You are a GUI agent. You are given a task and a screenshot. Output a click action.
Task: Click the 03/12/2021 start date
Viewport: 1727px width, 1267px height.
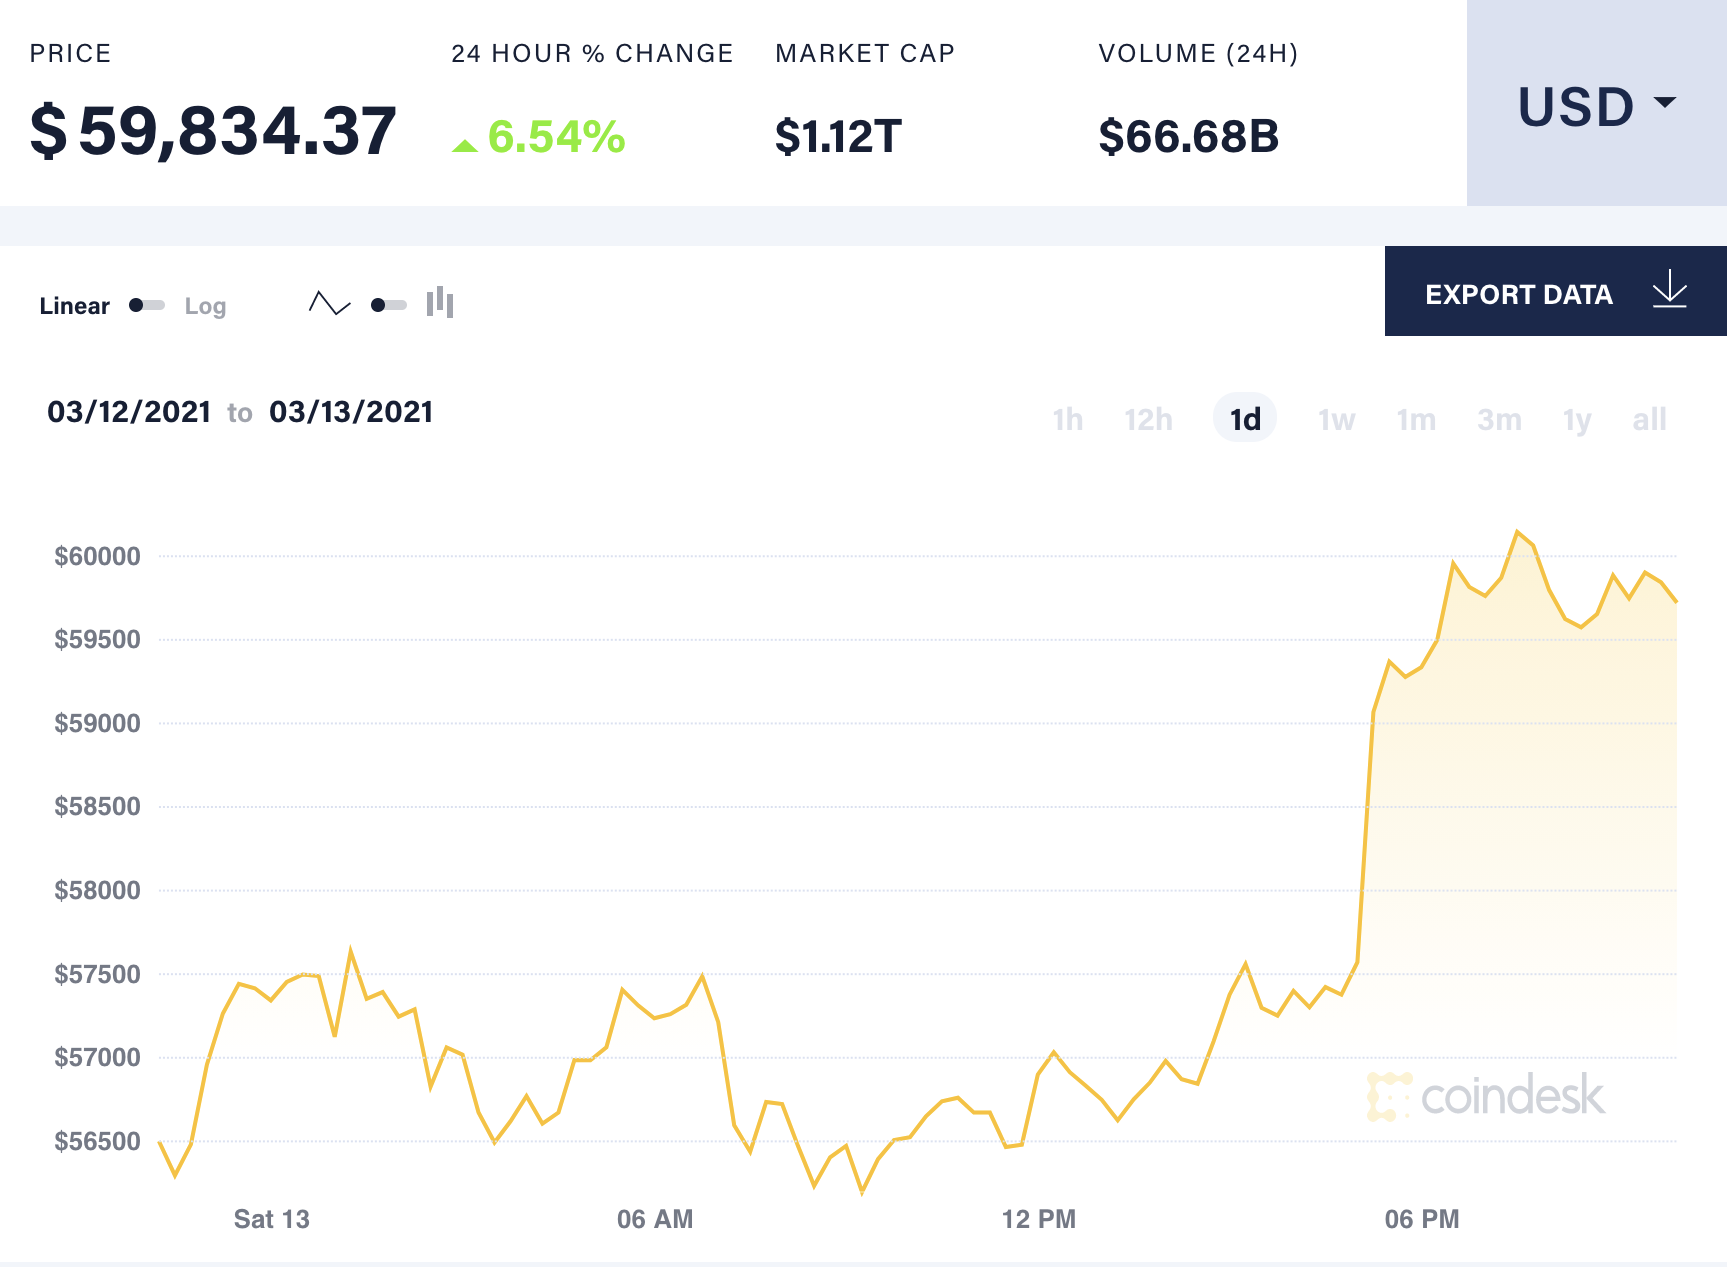[130, 411]
